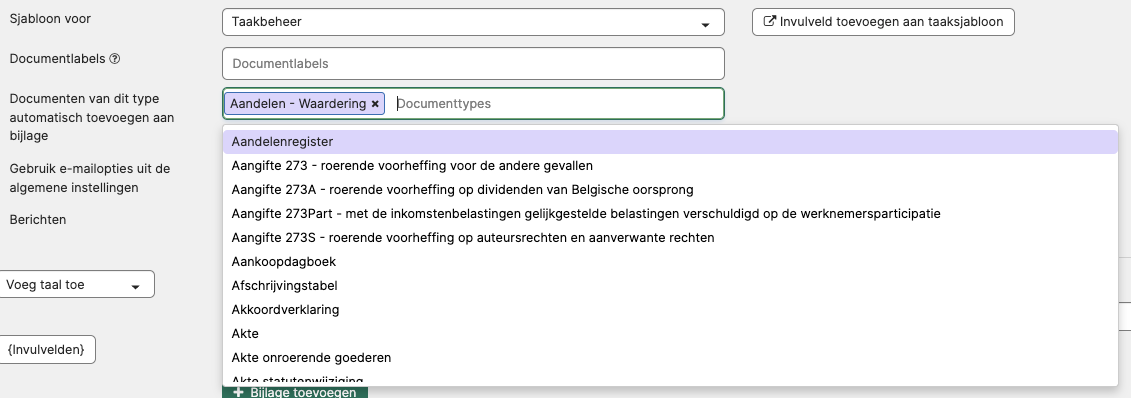This screenshot has width=1131, height=398.
Task: Select the Akte option
Action: 670,334
